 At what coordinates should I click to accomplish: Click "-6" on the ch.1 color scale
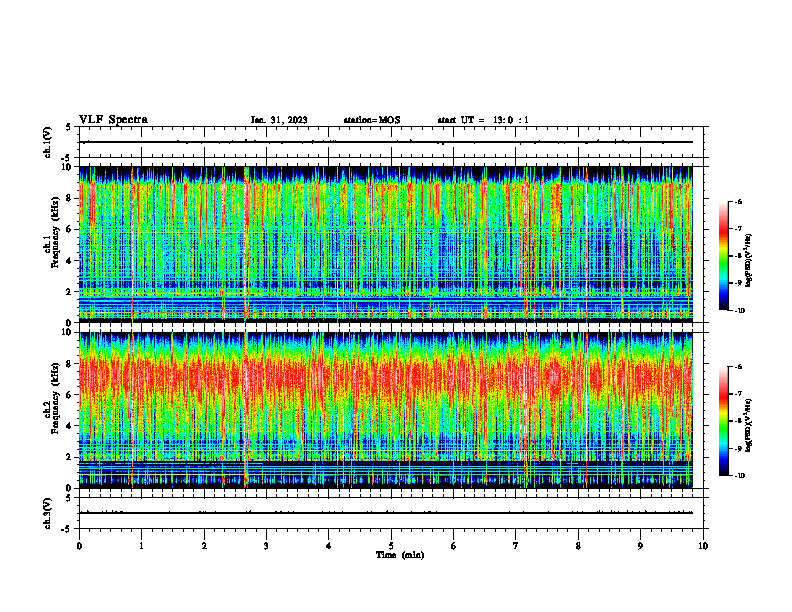[x=738, y=201]
